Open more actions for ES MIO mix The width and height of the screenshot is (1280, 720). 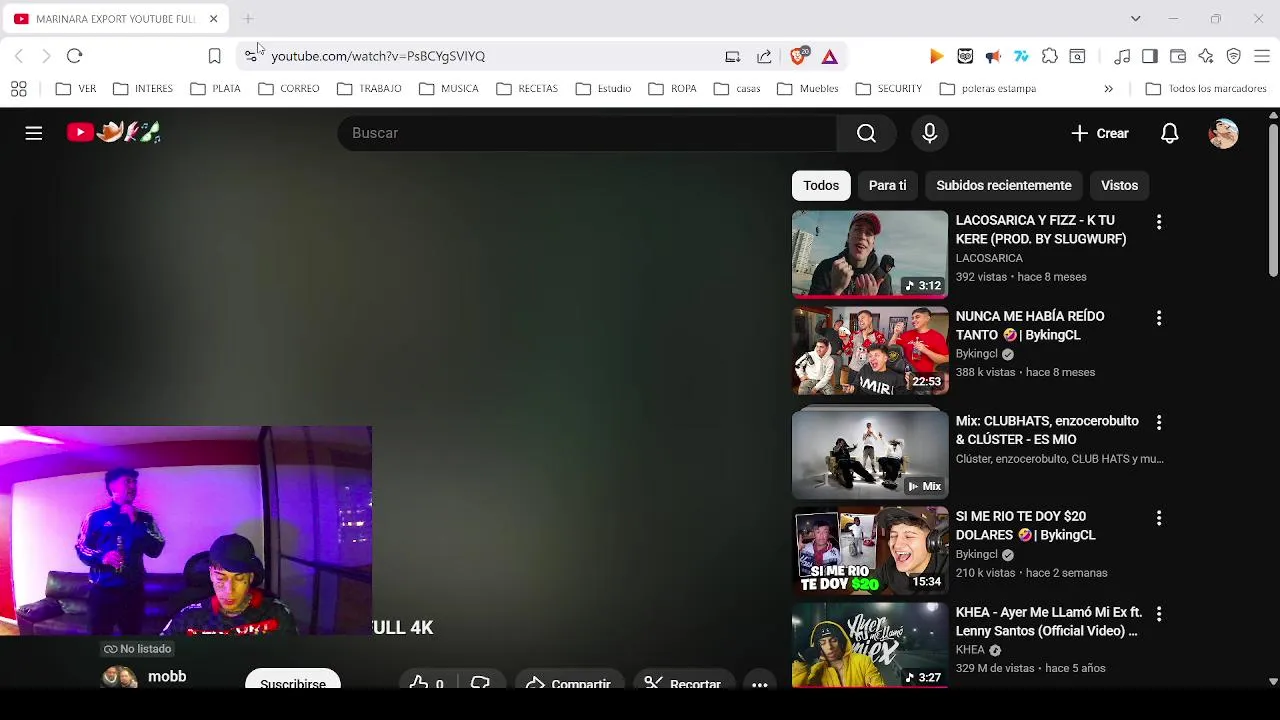pos(1159,423)
